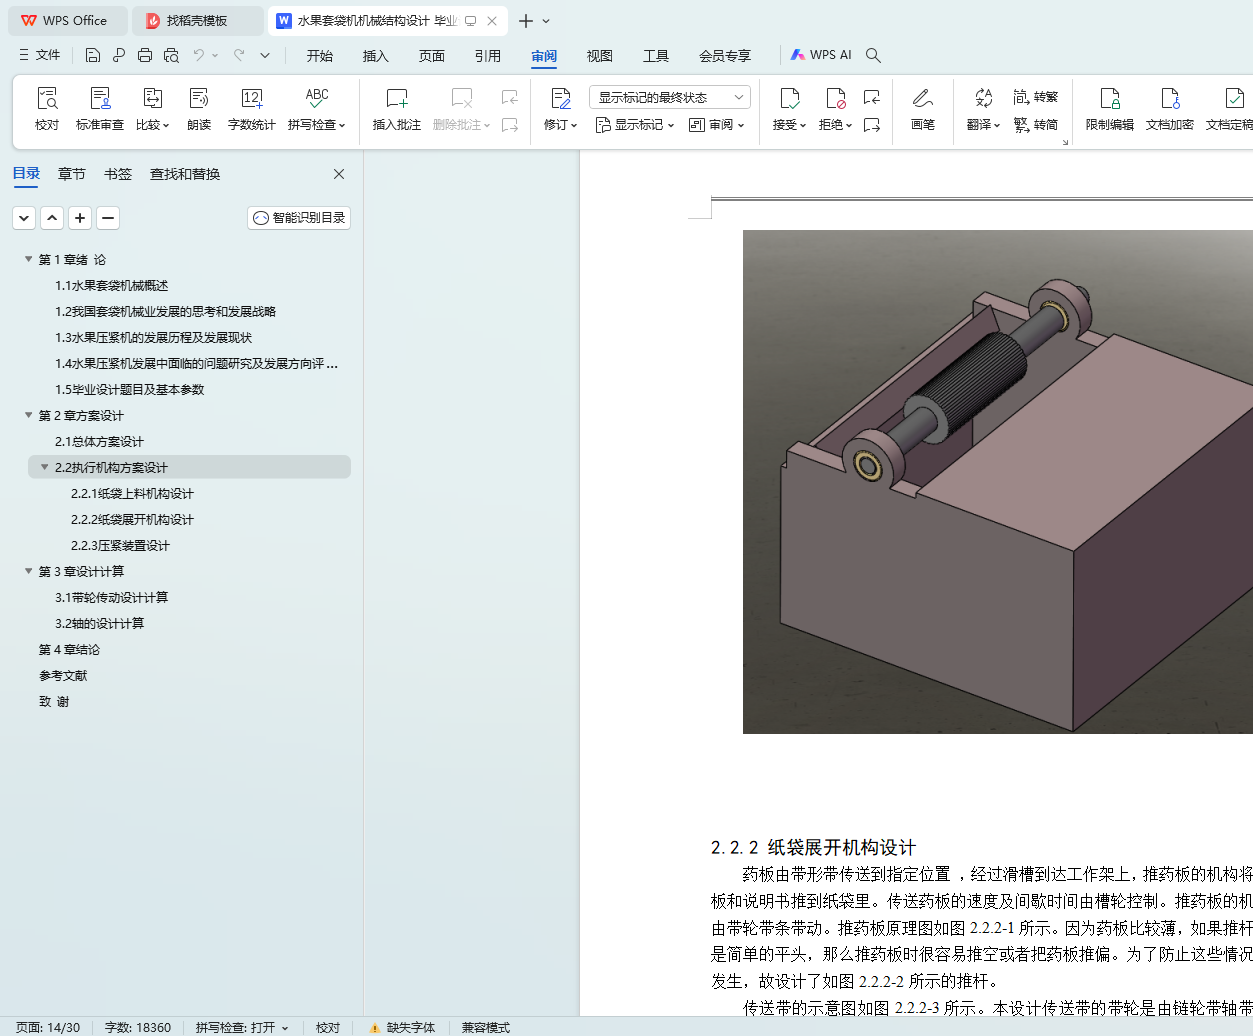Open the 显示标记的最终状态 dropdown
This screenshot has width=1253, height=1036.
669,97
